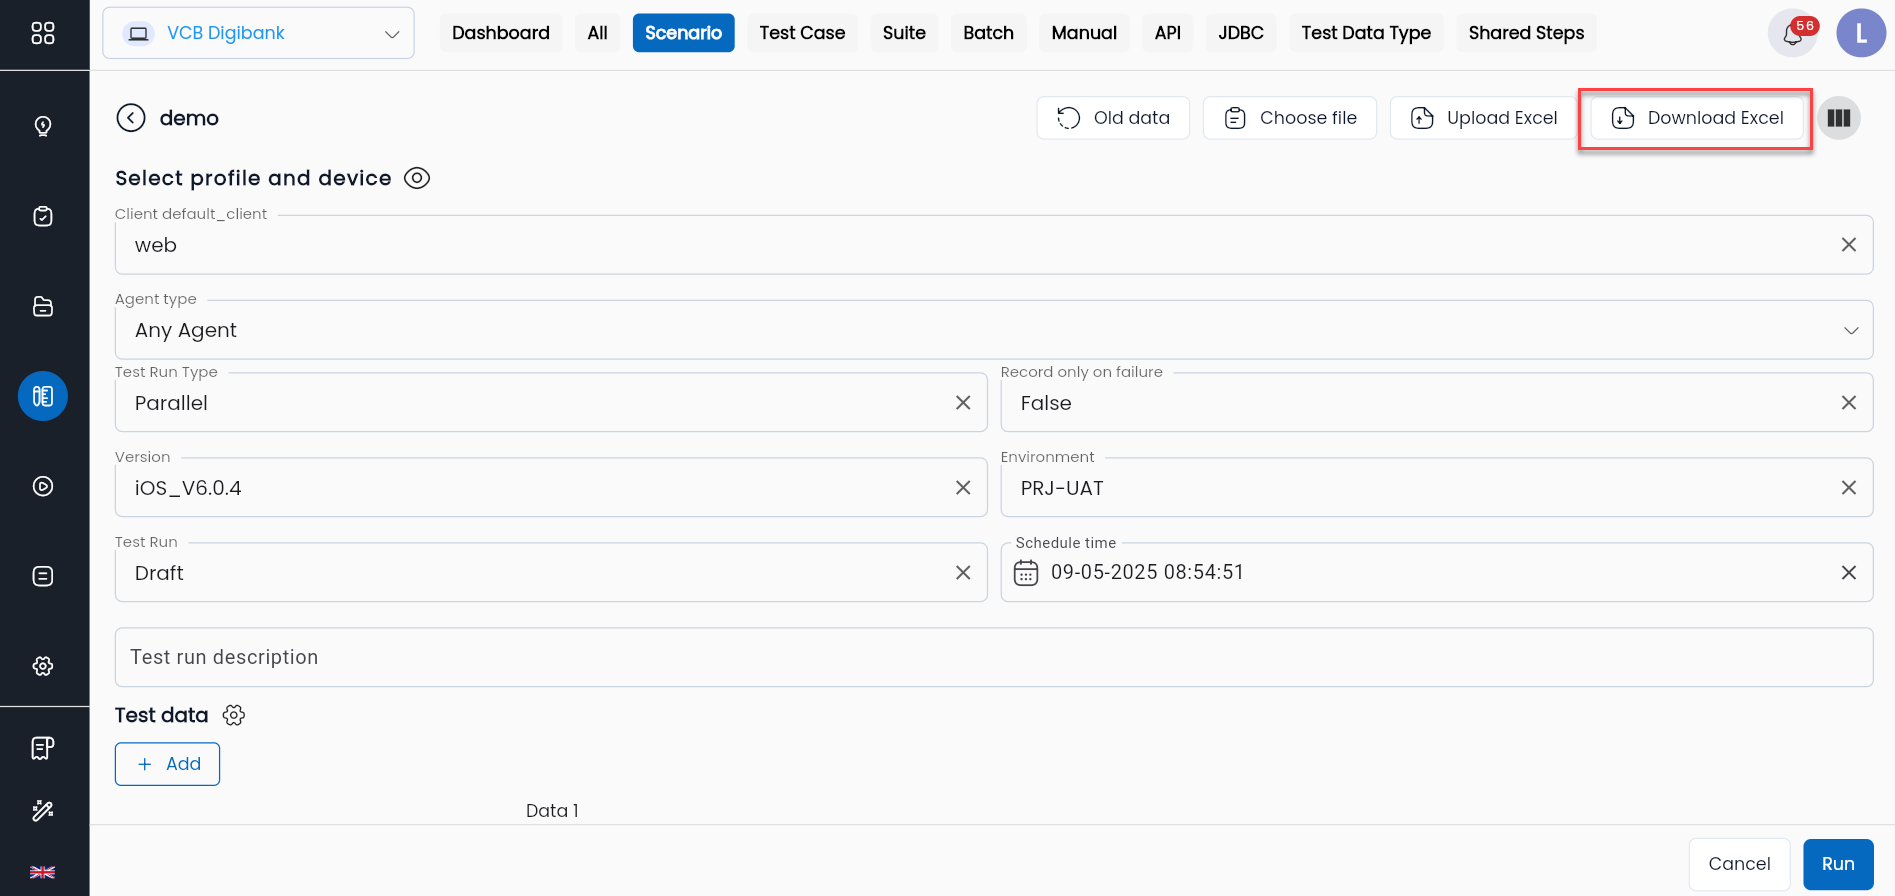Open notifications bell with 56 badge
This screenshot has height=896, width=1895.
[1793, 34]
